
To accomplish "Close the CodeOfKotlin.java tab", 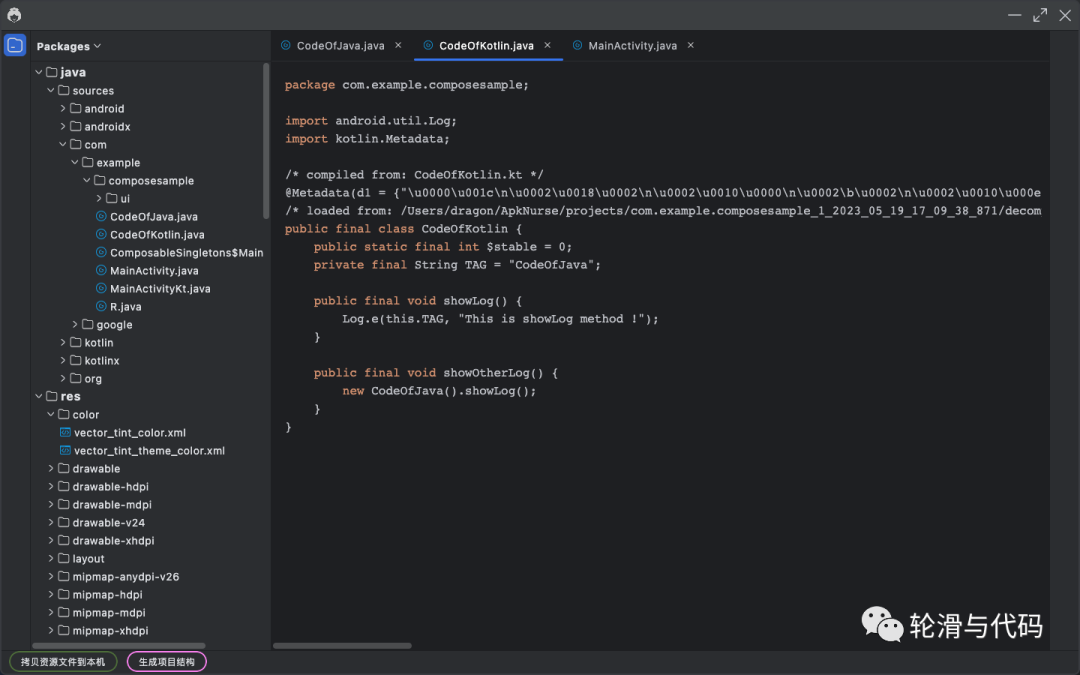I will [x=547, y=45].
